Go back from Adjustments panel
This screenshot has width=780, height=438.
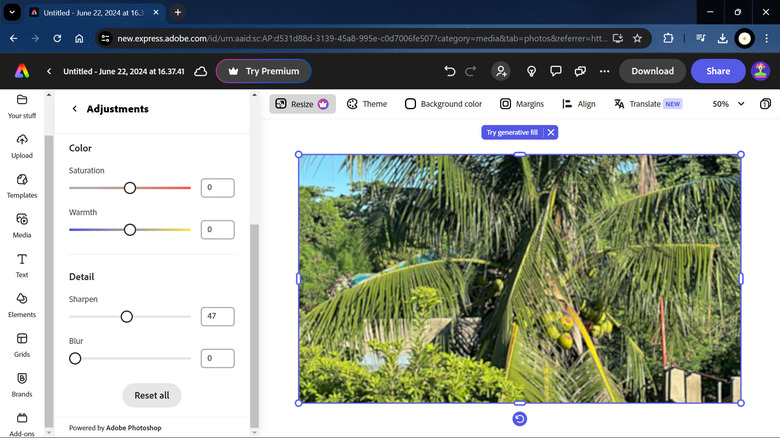point(75,109)
